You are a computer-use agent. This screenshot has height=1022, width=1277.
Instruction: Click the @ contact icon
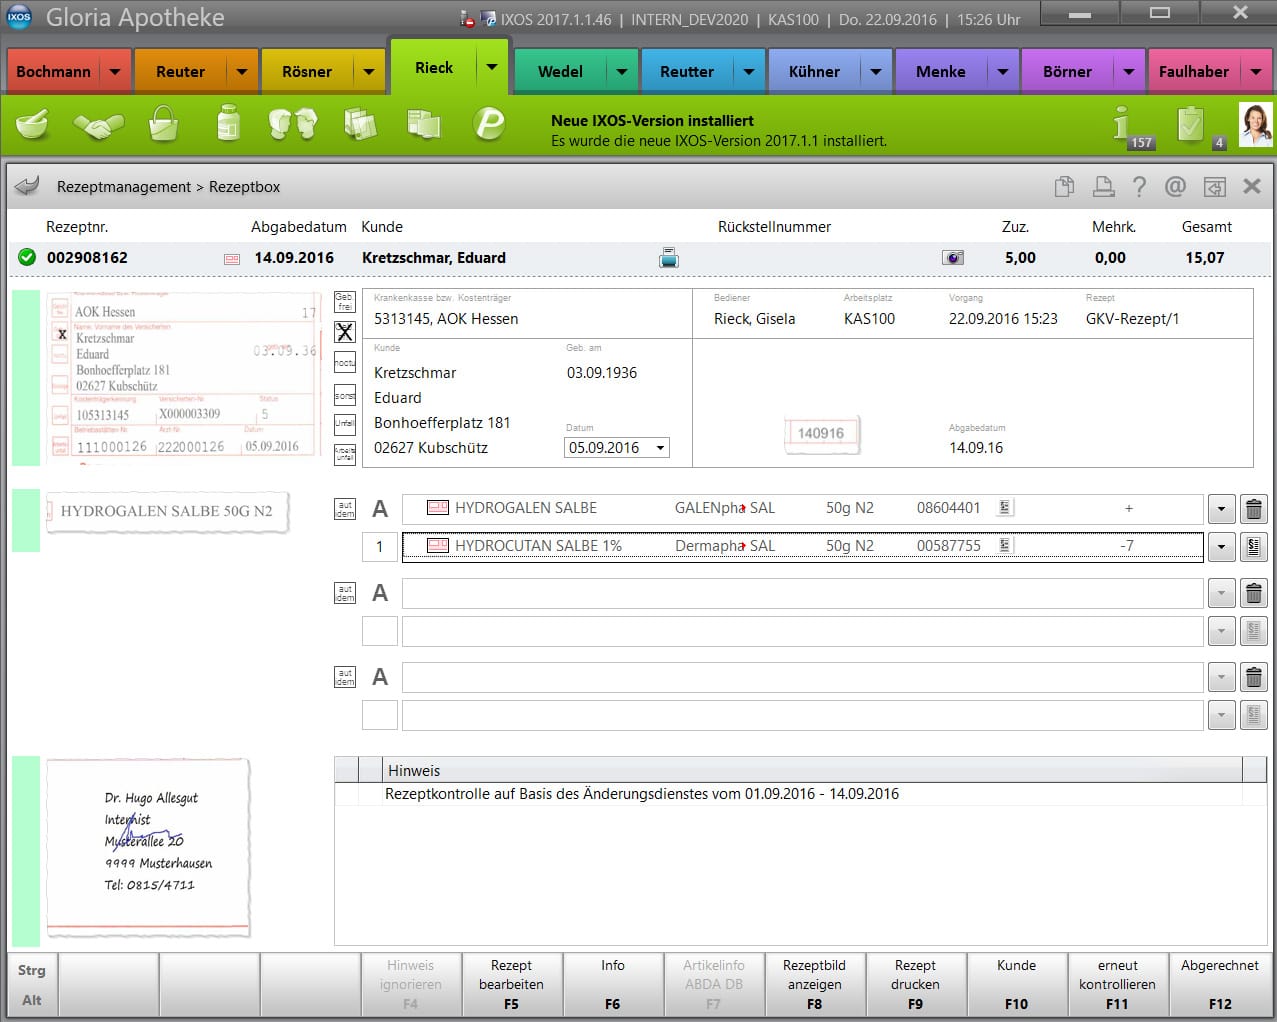(1176, 186)
